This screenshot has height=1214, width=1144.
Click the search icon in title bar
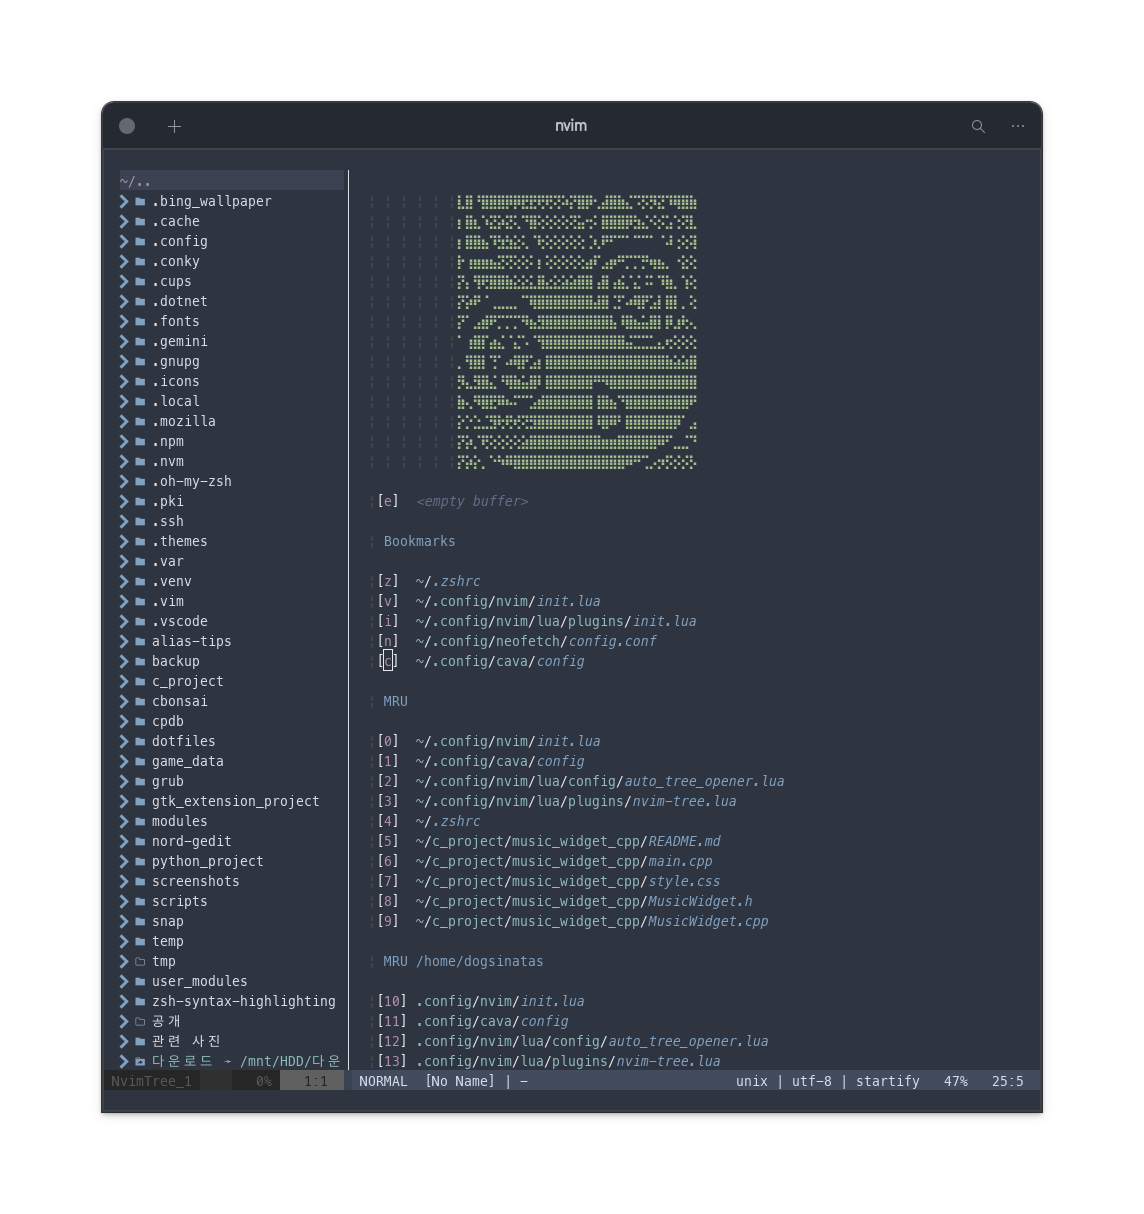click(x=978, y=126)
